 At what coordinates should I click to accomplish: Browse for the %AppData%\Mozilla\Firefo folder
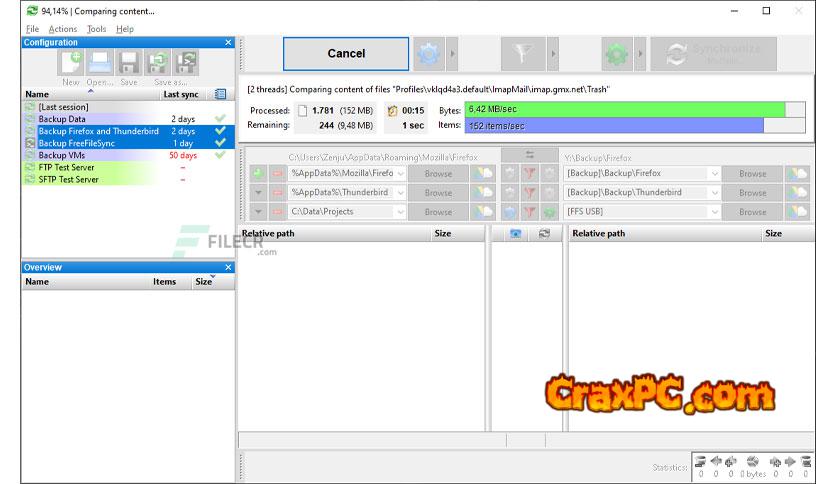coord(438,174)
